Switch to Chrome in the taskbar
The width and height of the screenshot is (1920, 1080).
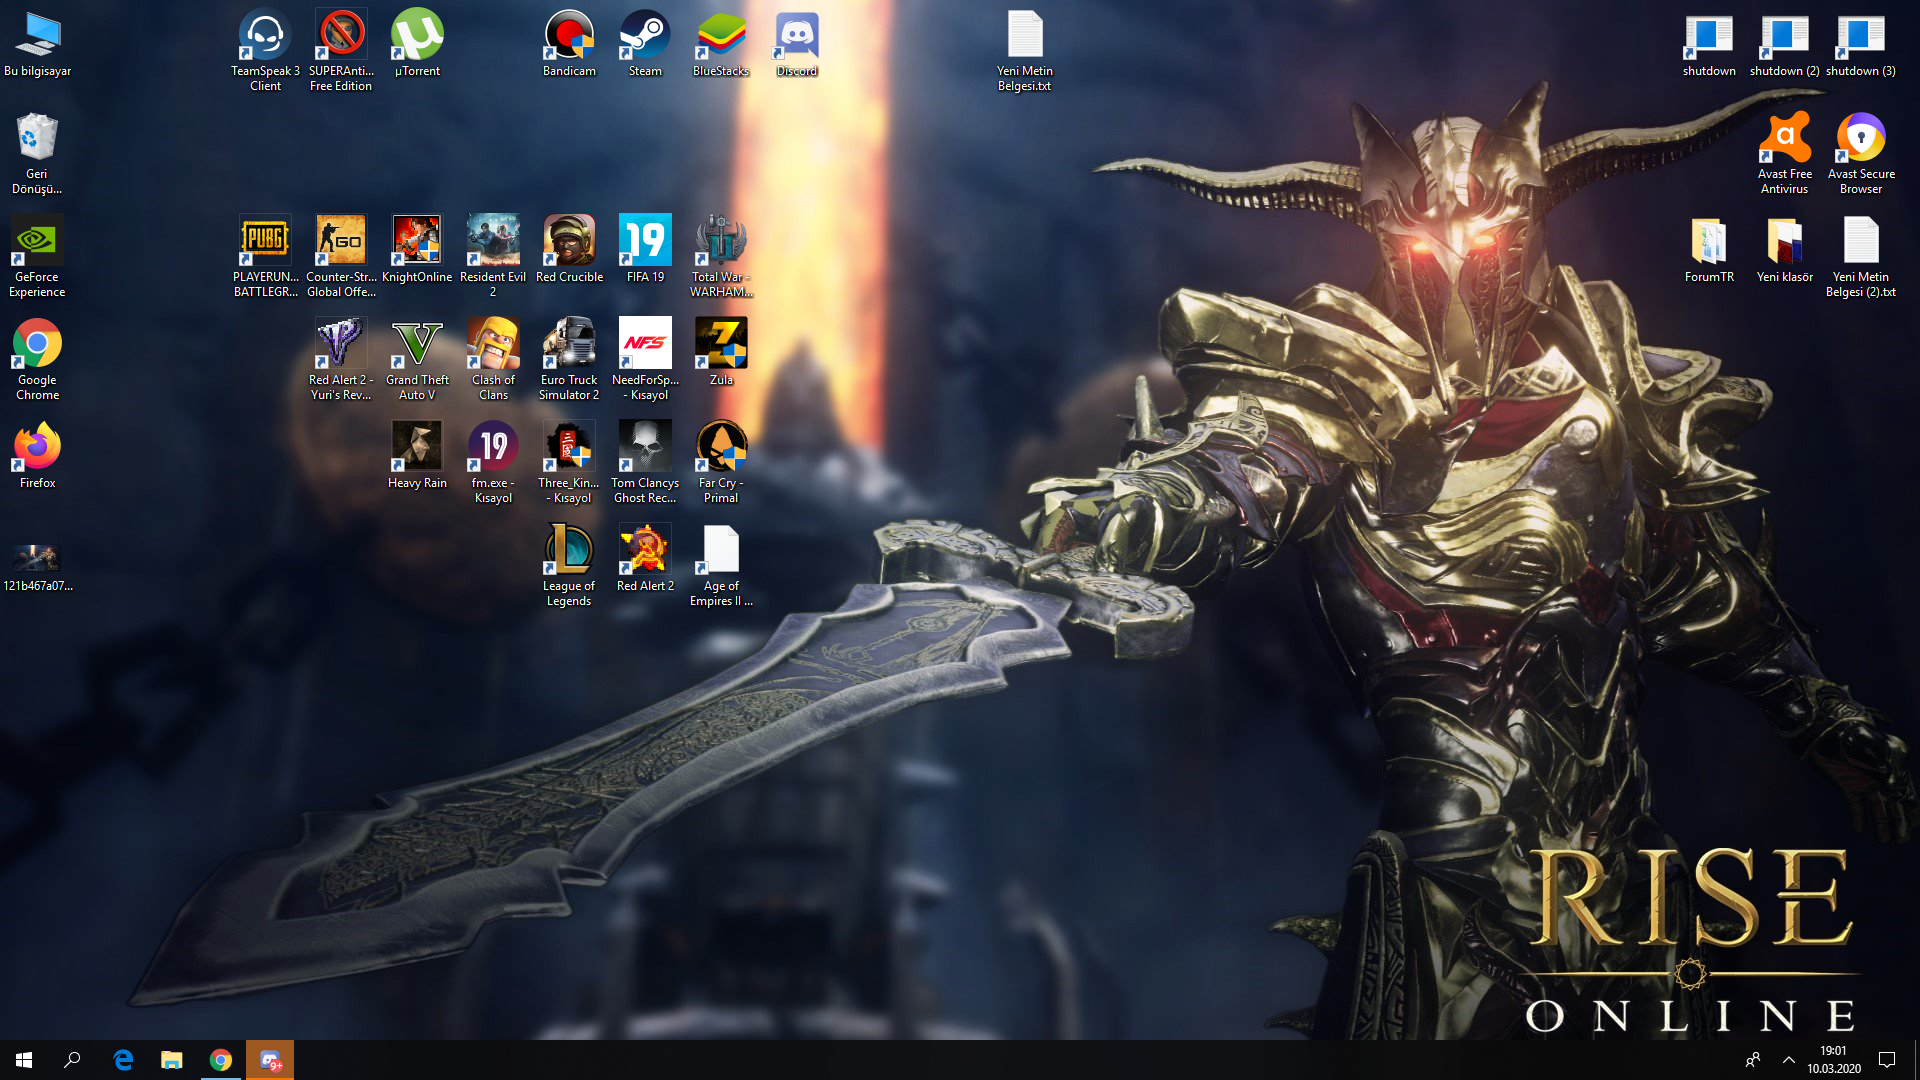coord(221,1060)
